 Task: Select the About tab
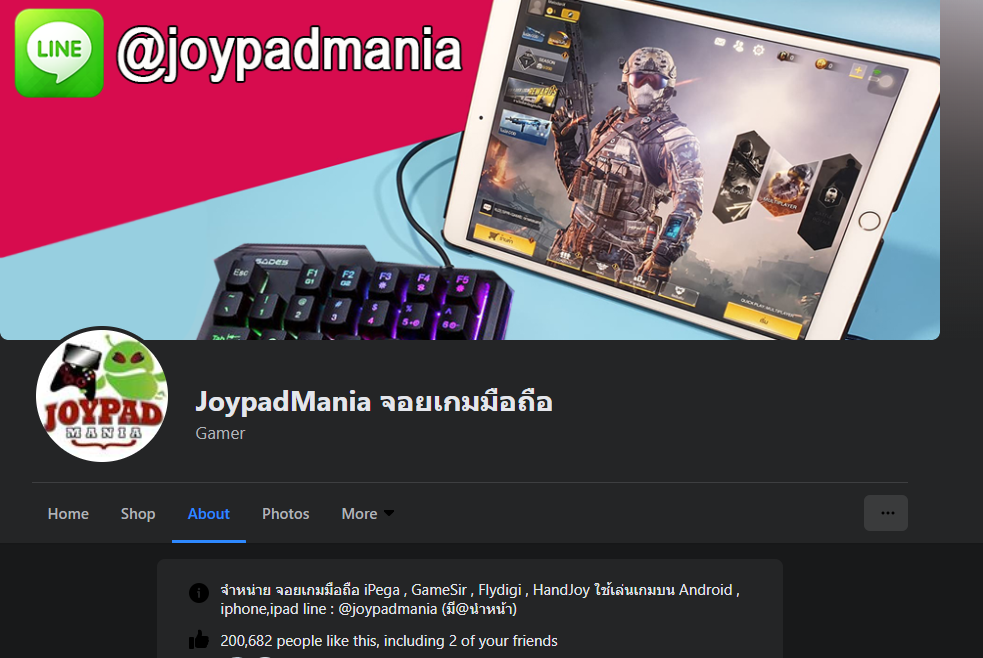coord(209,514)
